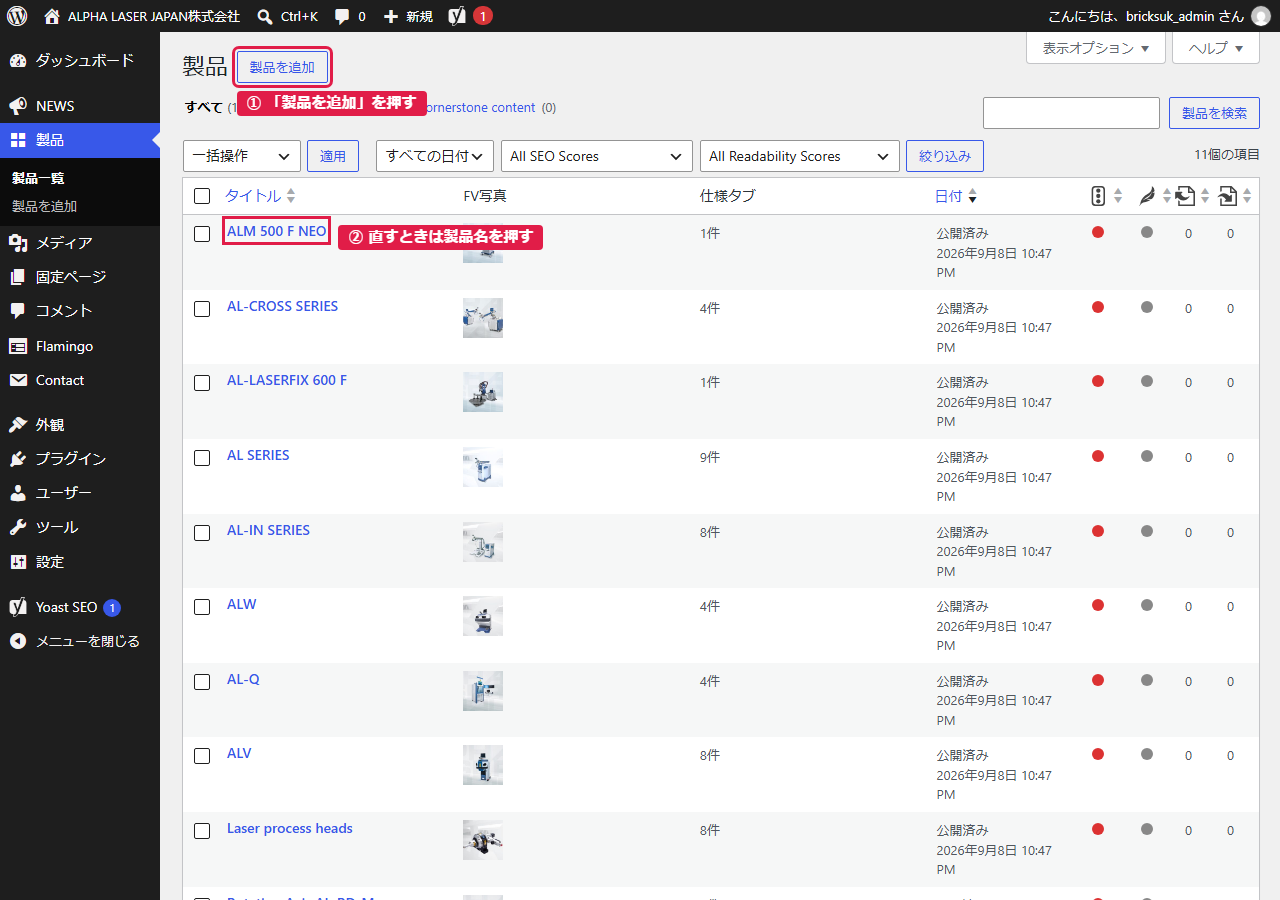
Task: Click the メディア sidebar icon
Action: [x=18, y=243]
